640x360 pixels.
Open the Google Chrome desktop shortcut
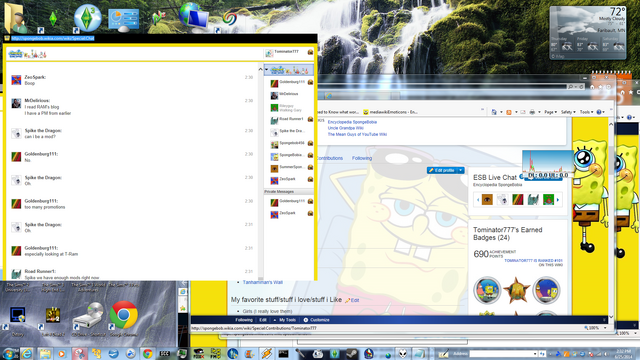tap(123, 315)
